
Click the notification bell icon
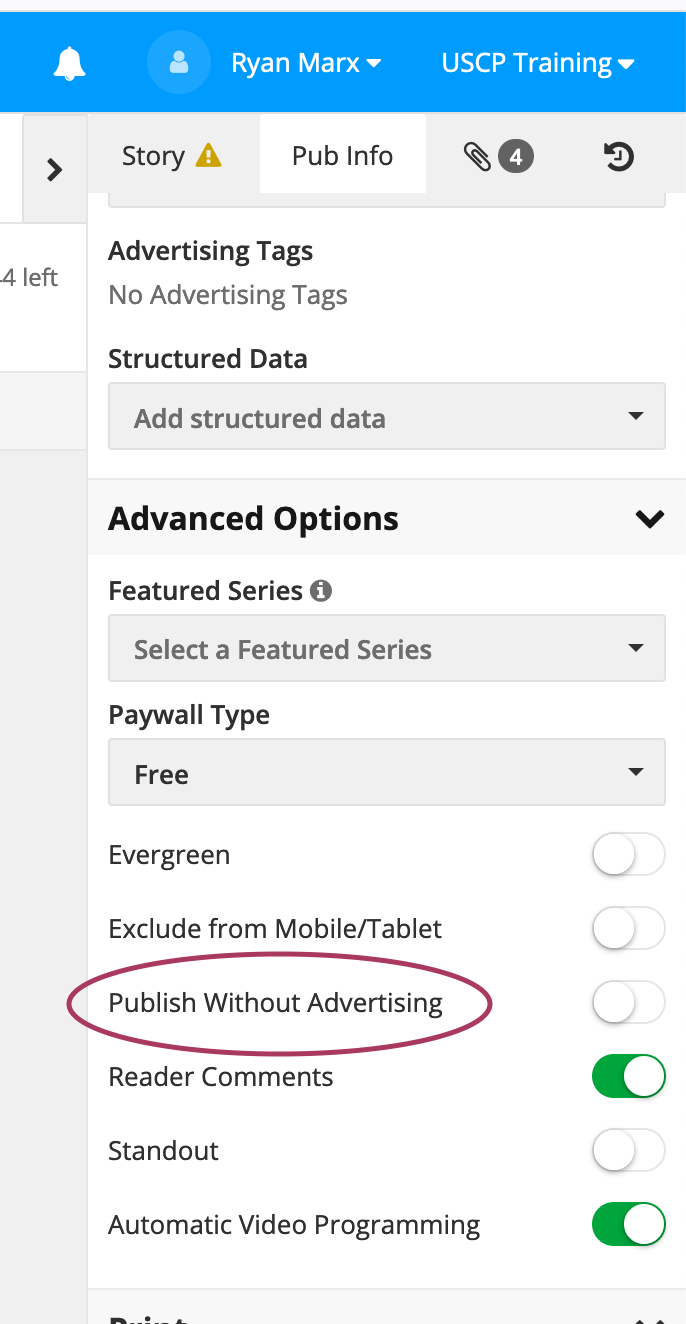tap(69, 64)
